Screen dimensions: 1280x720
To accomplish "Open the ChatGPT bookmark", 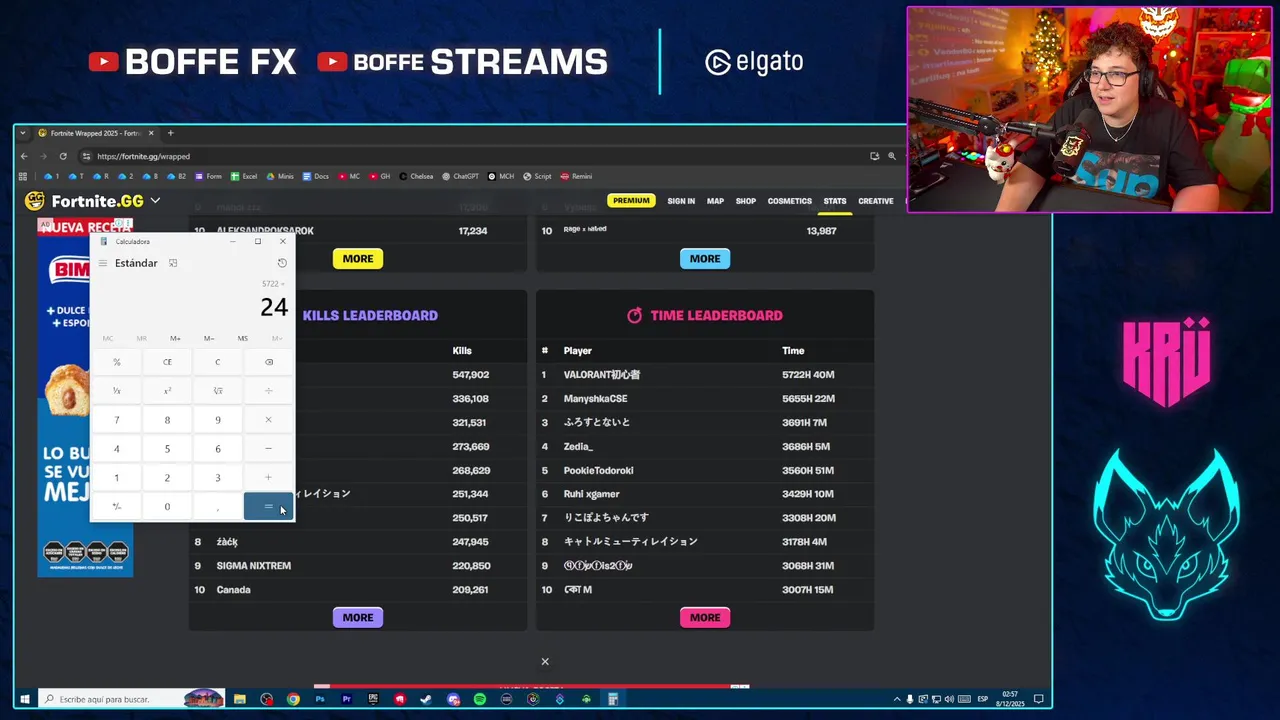I will coord(460,176).
